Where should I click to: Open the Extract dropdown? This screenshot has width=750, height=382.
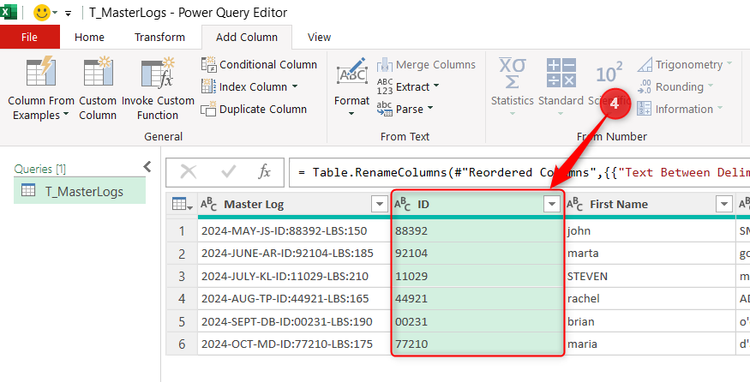[408, 87]
